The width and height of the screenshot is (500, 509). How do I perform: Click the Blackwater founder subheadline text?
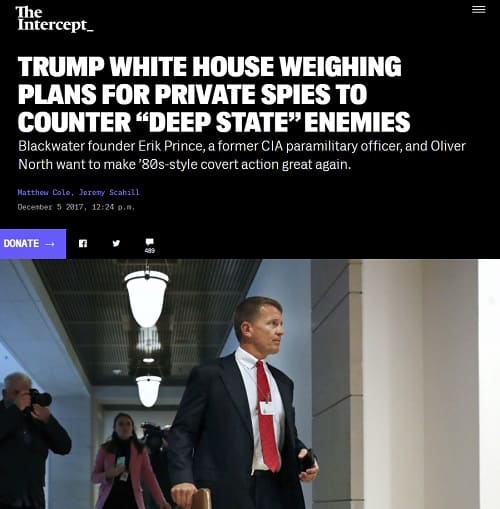pyautogui.click(x=242, y=155)
